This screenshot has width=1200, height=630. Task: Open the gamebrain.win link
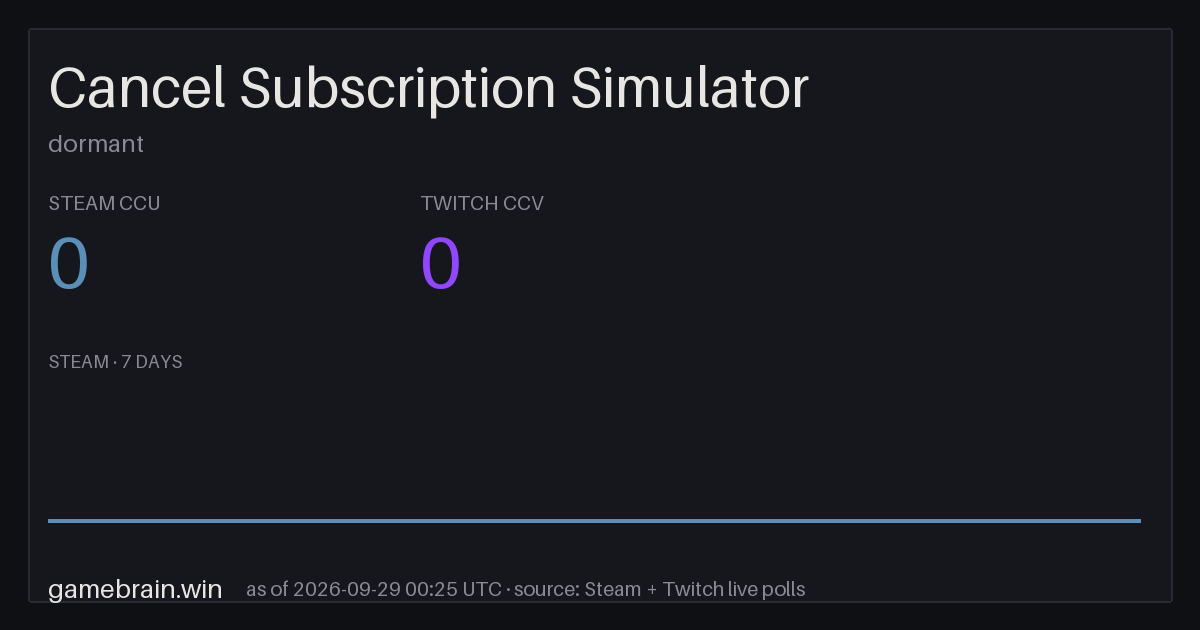[135, 589]
